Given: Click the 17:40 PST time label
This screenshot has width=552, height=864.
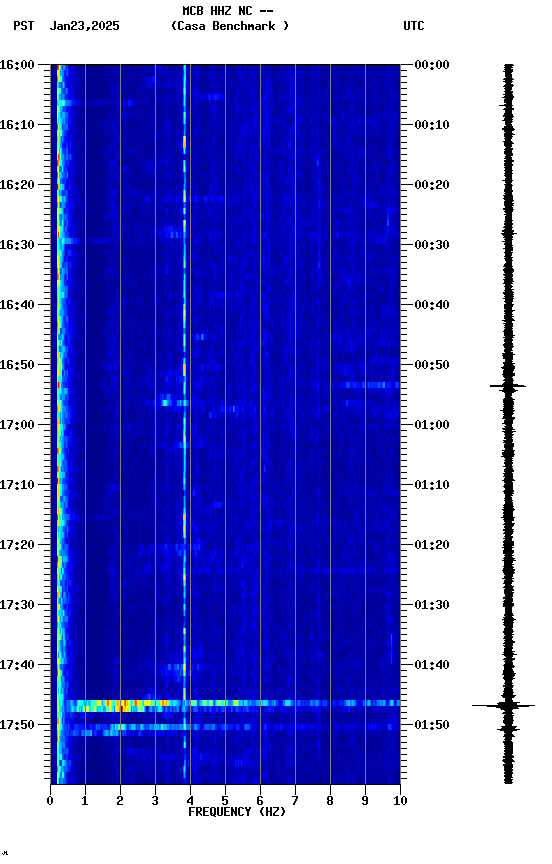Looking at the screenshot, I should pos(17,665).
